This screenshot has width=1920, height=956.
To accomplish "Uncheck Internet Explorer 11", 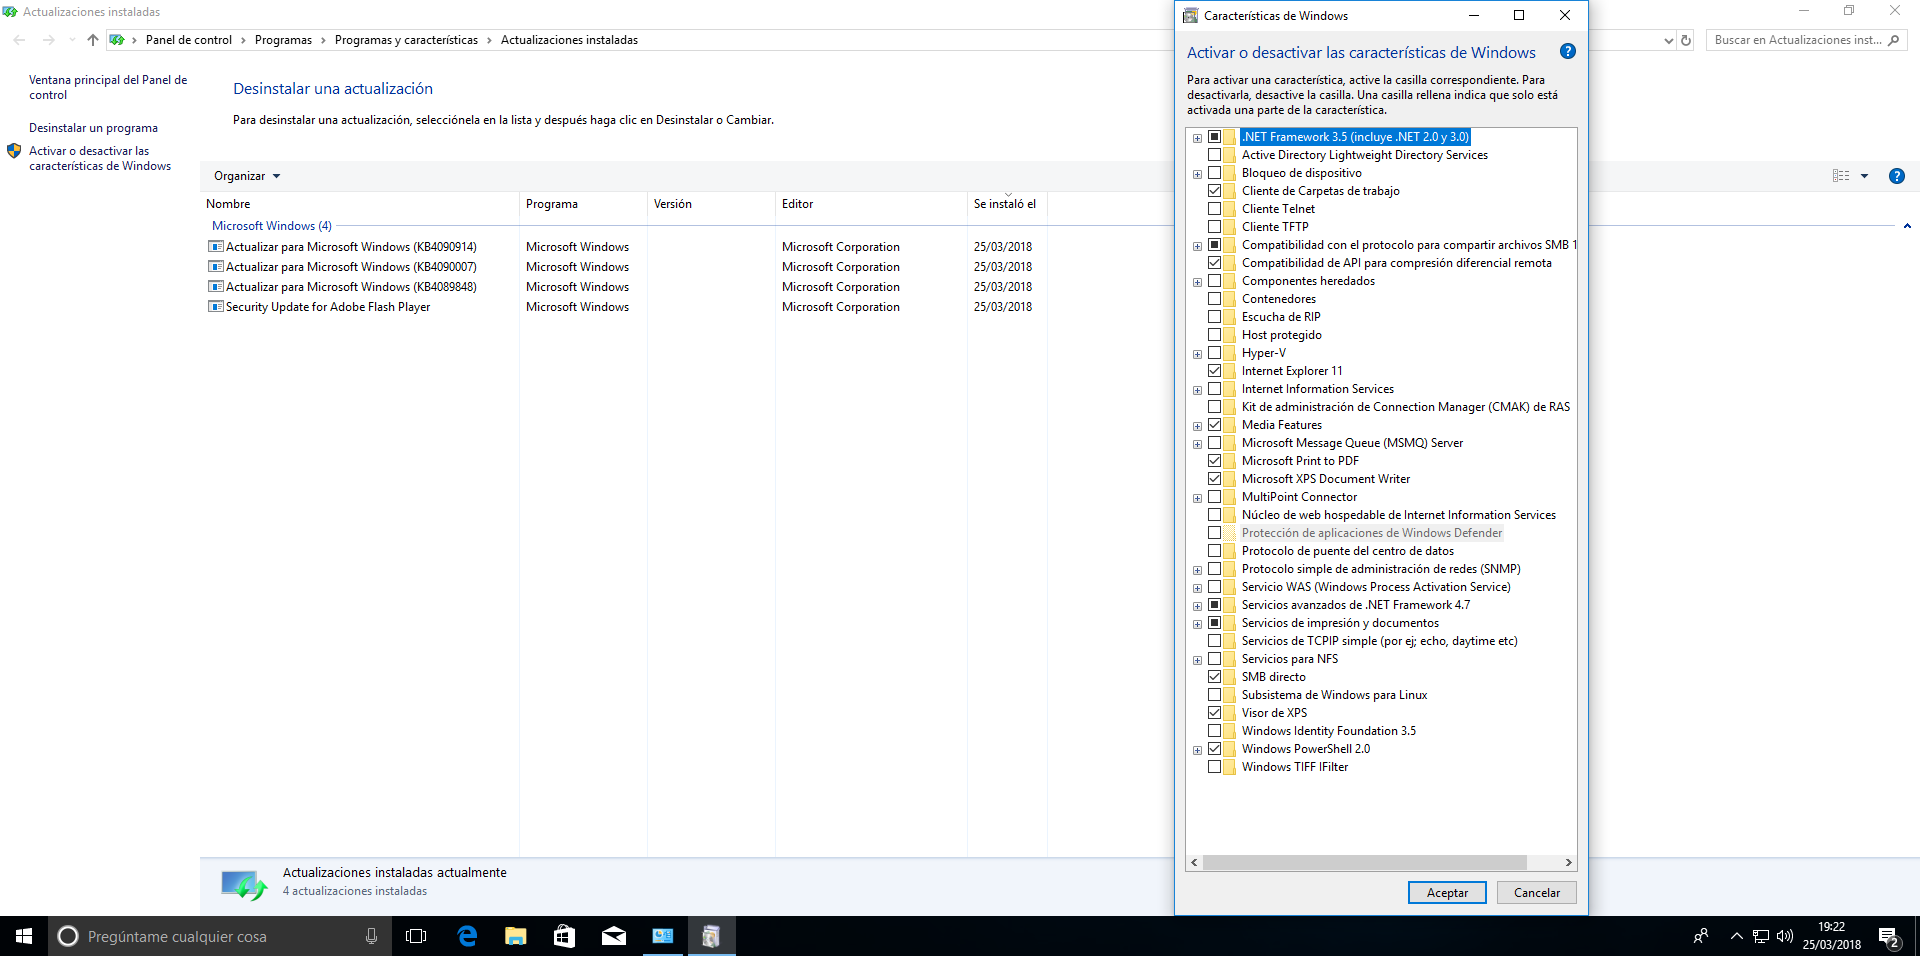I will (x=1214, y=371).
